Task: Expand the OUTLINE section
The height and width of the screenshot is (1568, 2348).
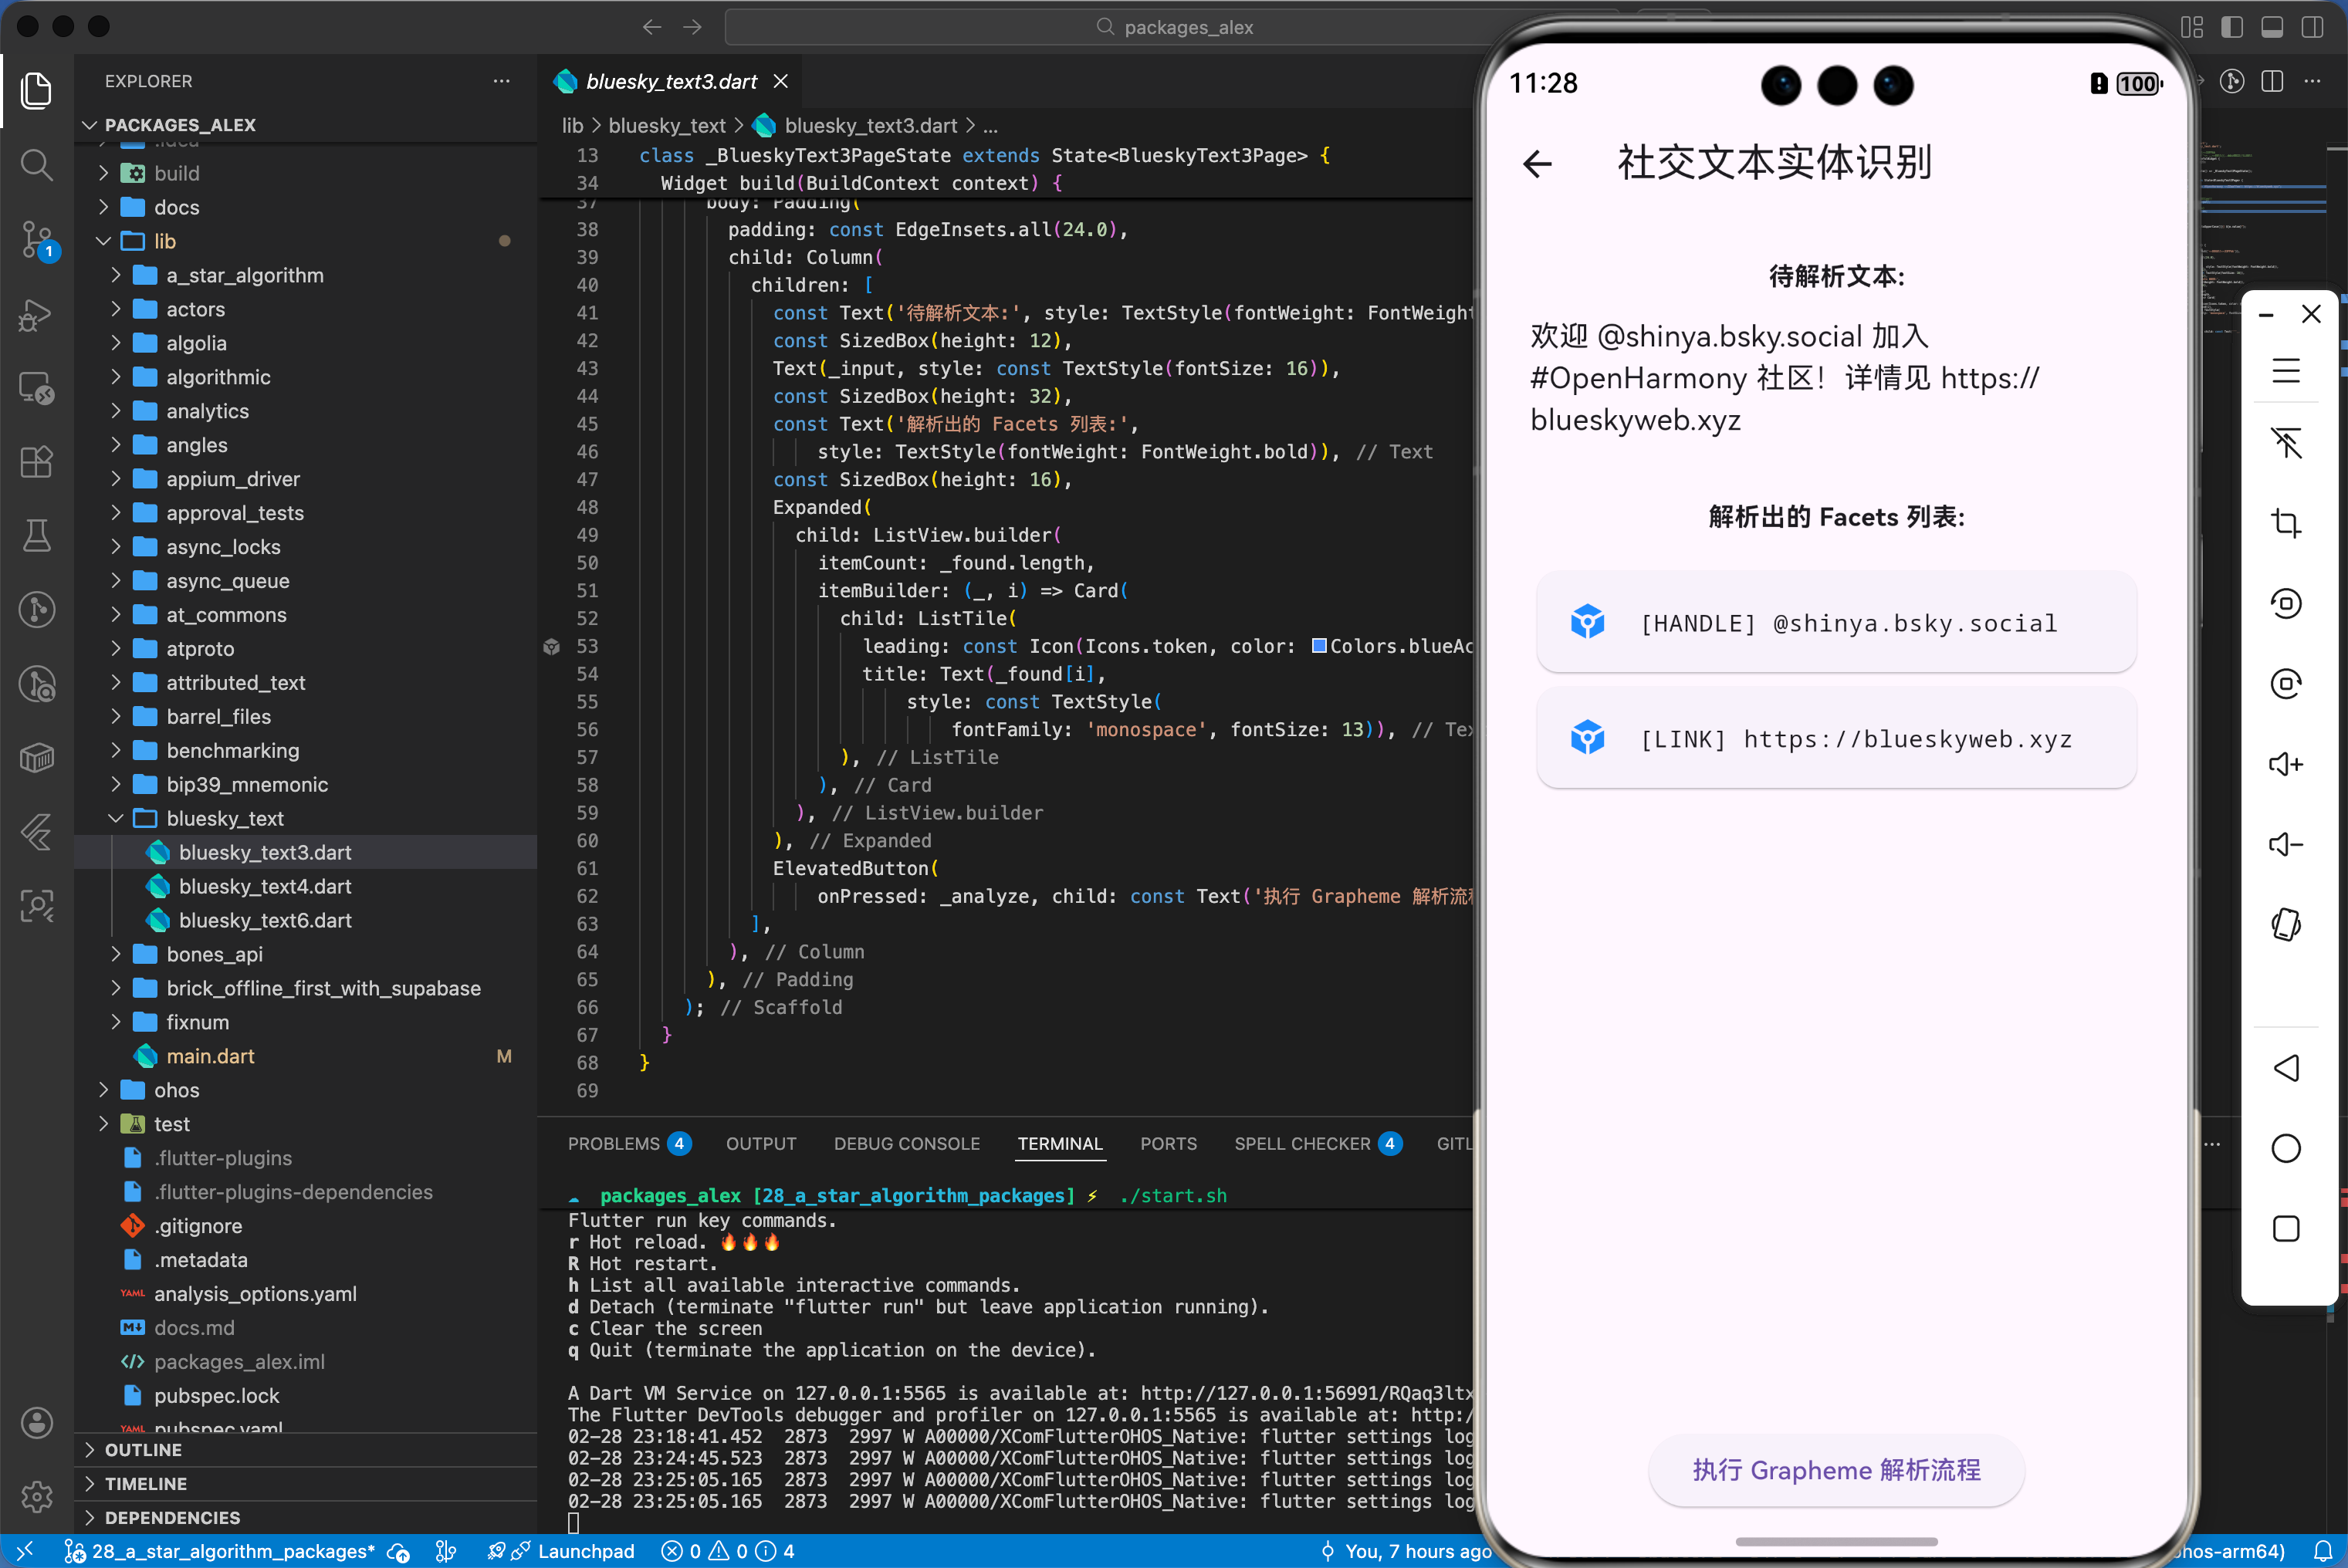Action: click(143, 1449)
